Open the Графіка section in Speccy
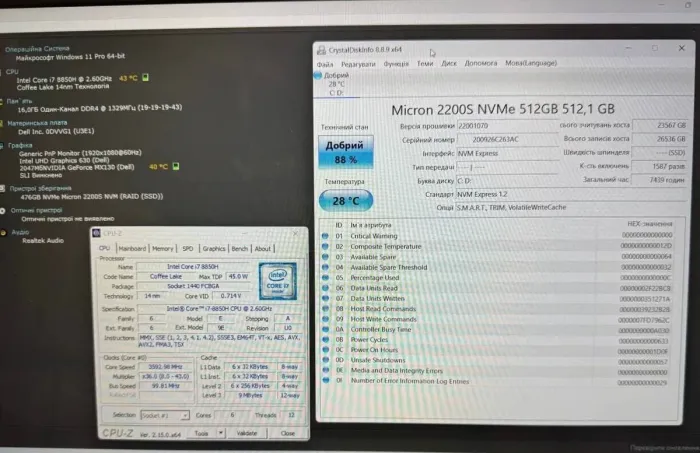Screen dimensions: 700x453 pyautogui.click(x=20, y=145)
